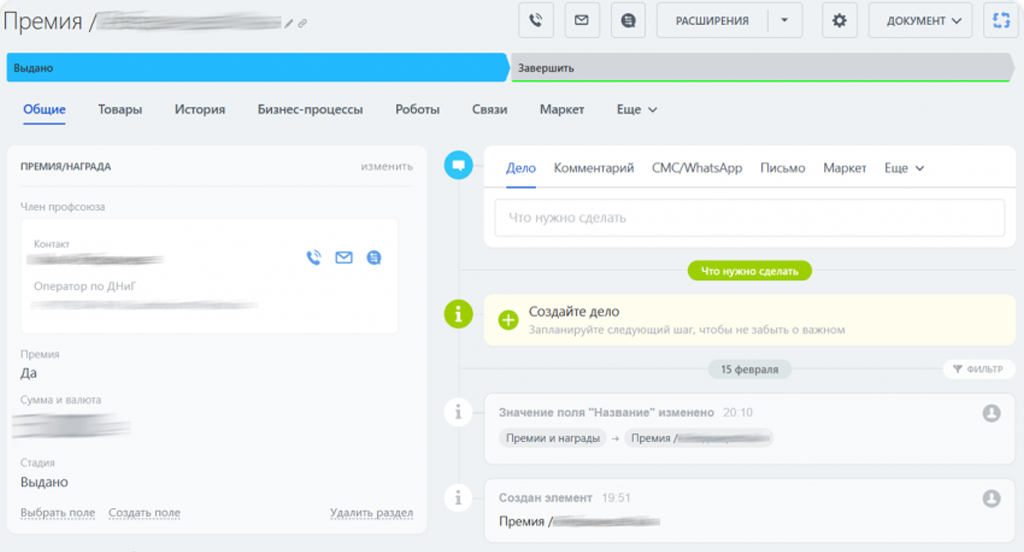Click green plus icon next to Создайте дело
Viewport: 1024px width, 552px height.
coord(508,320)
